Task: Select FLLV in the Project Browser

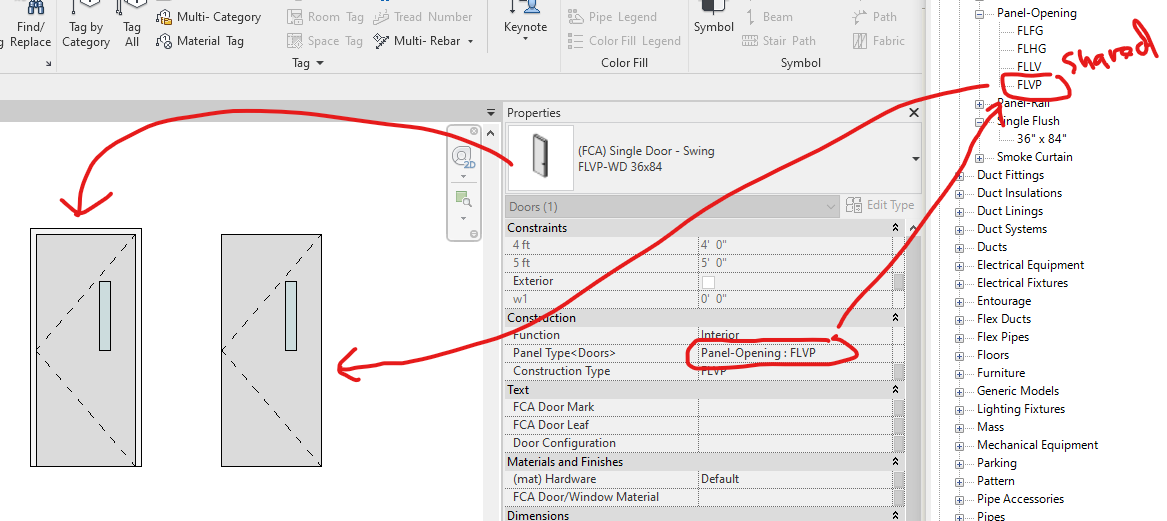Action: coord(1029,67)
